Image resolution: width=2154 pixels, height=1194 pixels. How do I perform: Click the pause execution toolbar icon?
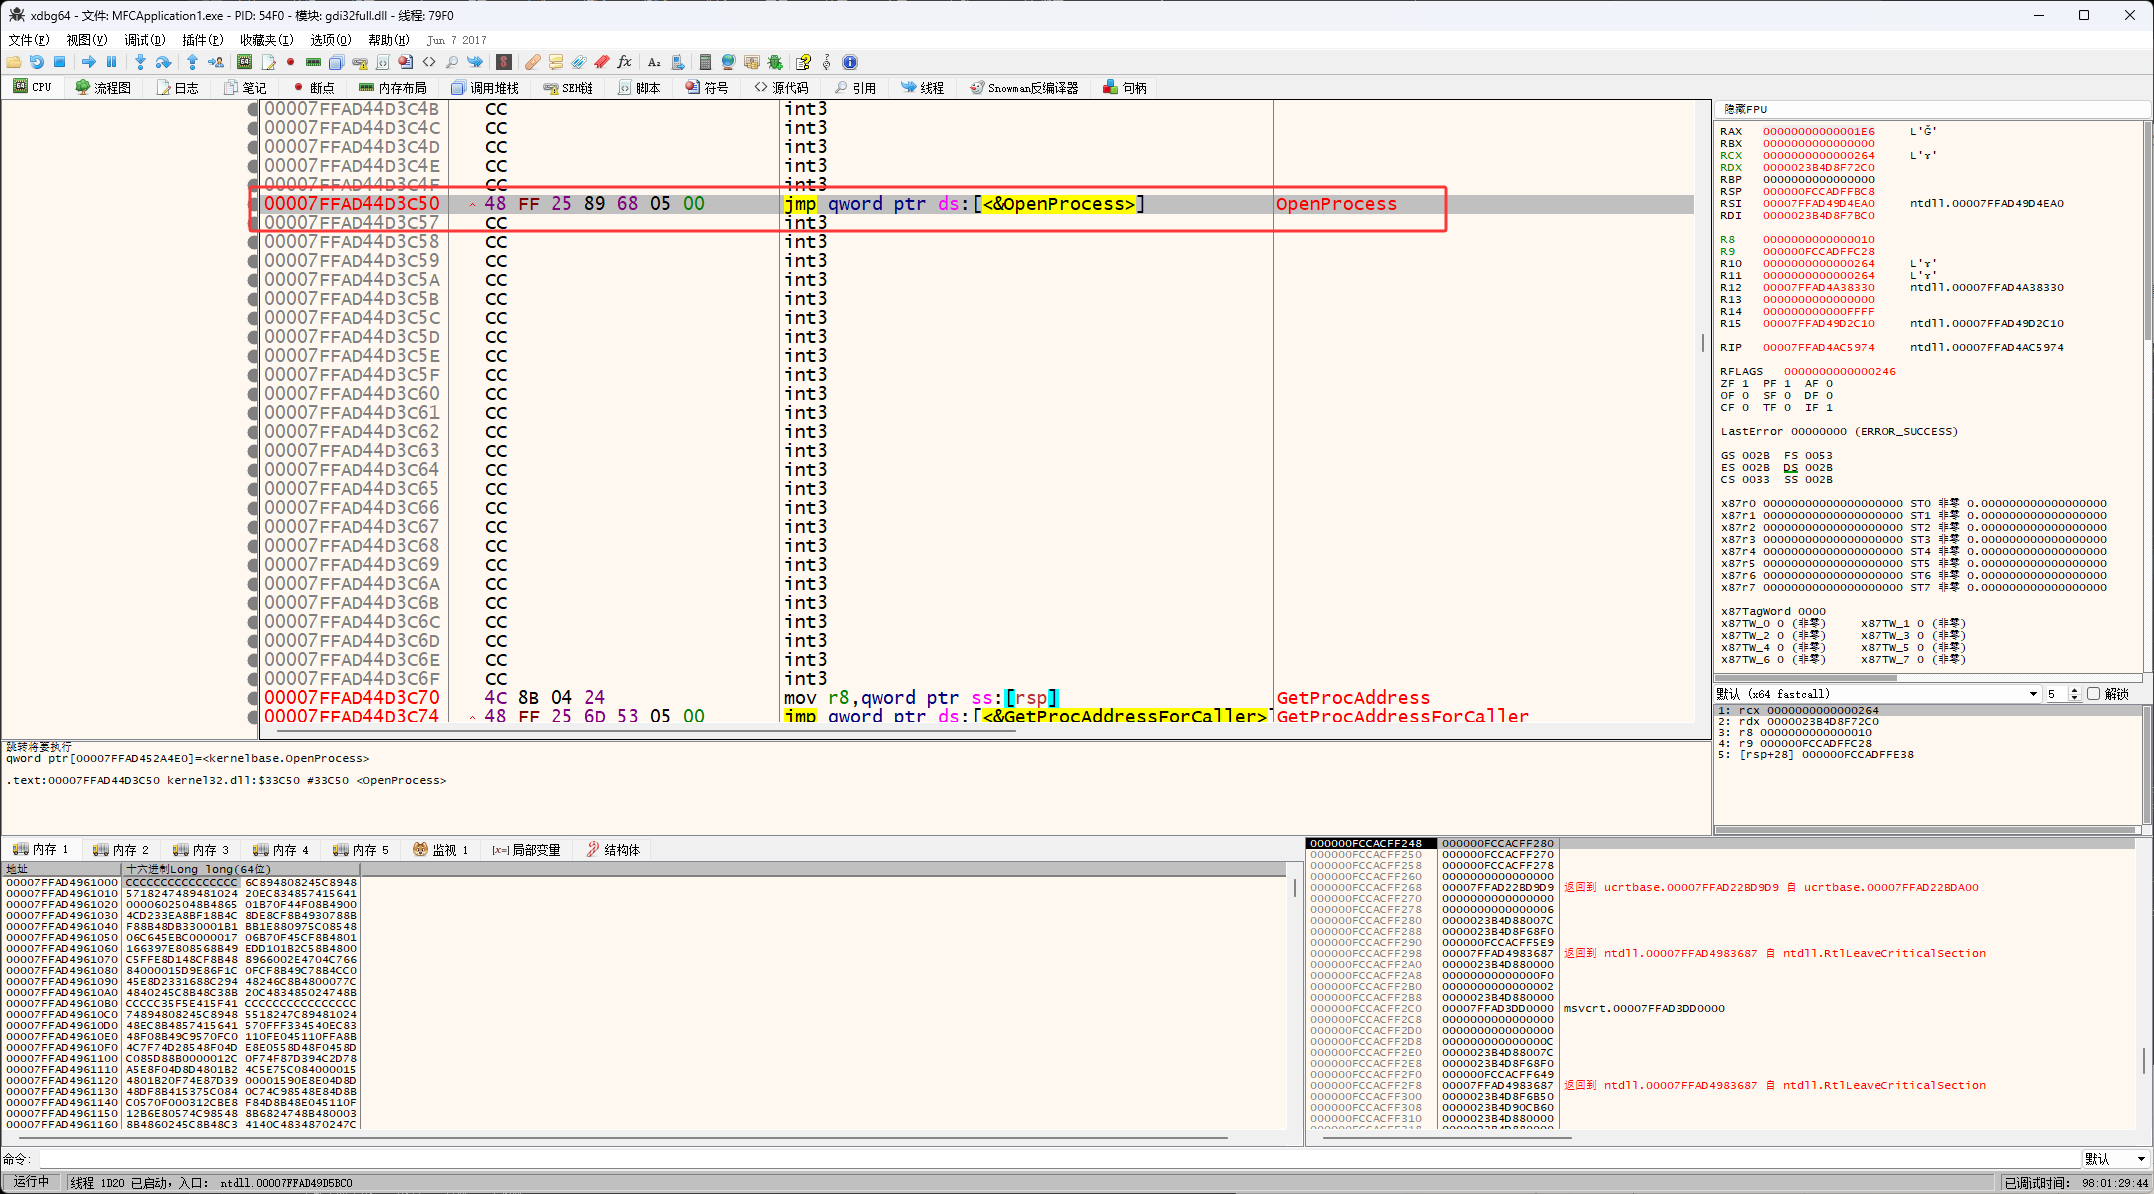point(111,62)
